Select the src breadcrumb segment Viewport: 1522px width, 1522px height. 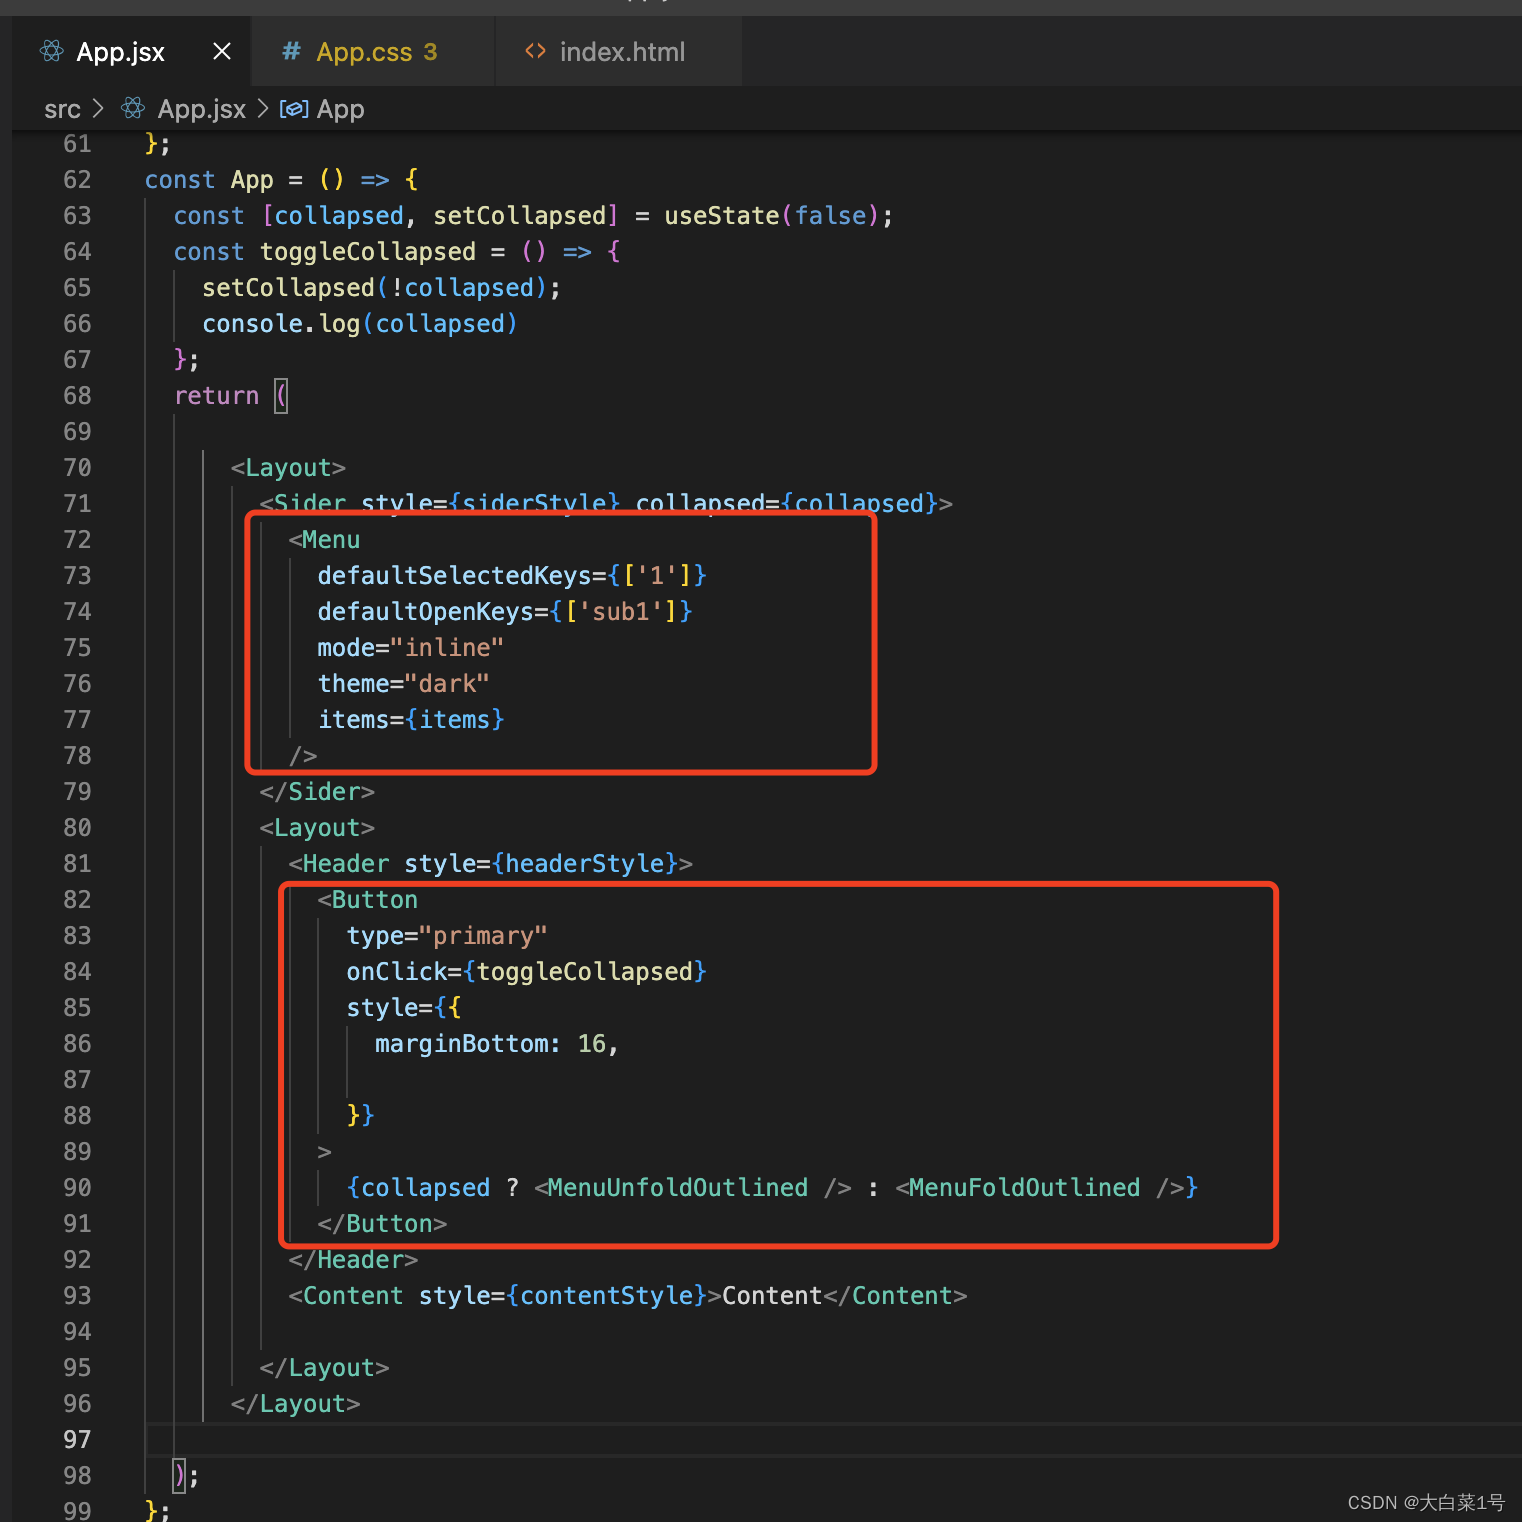pos(62,109)
